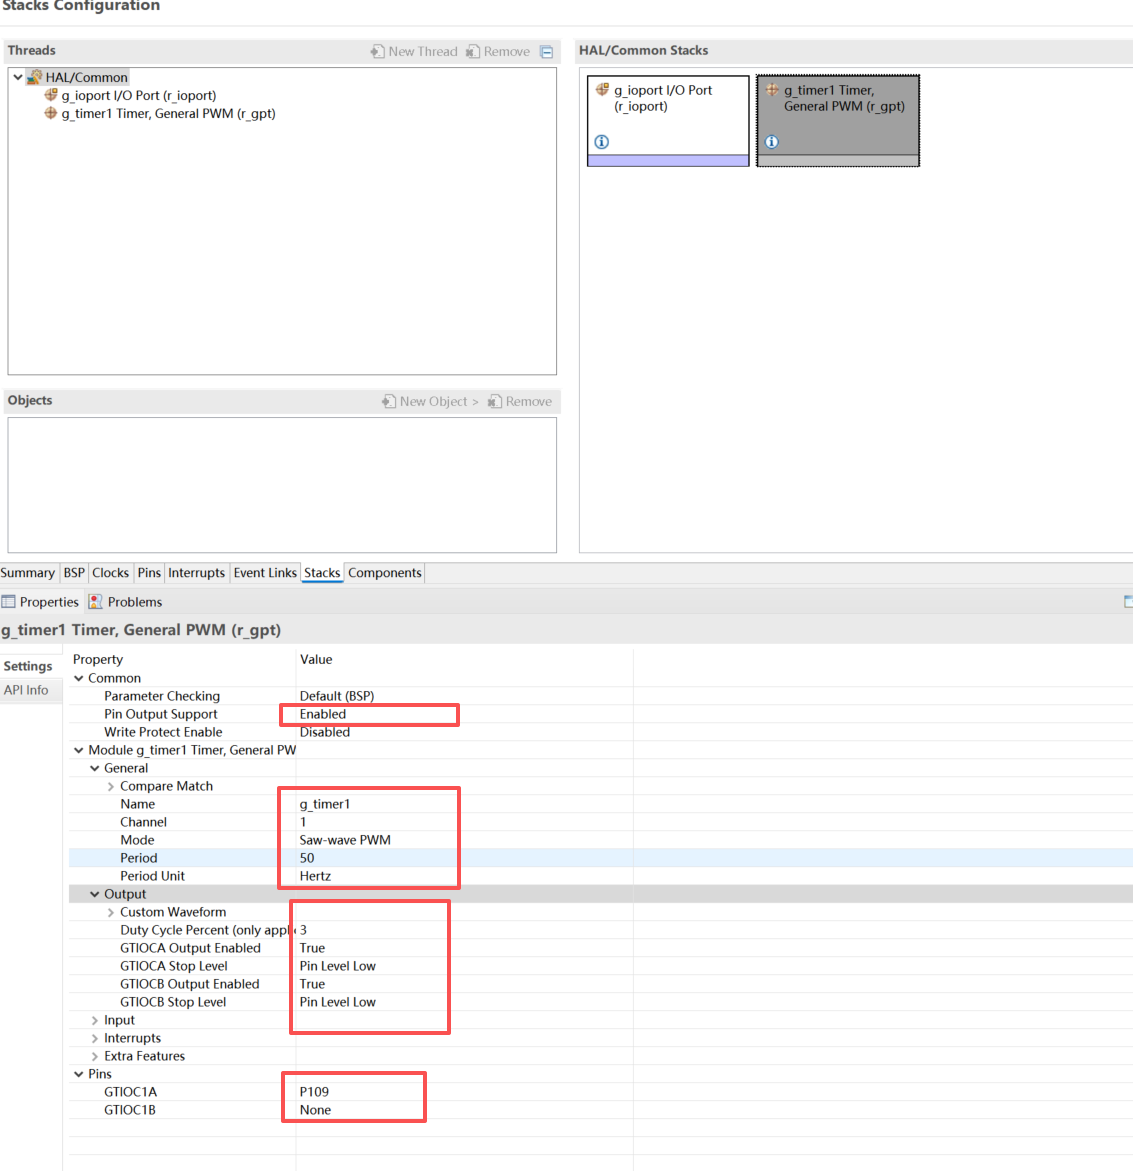Click the g_timer1 tree item icon
Screen dimensions: 1133x1171
point(51,113)
